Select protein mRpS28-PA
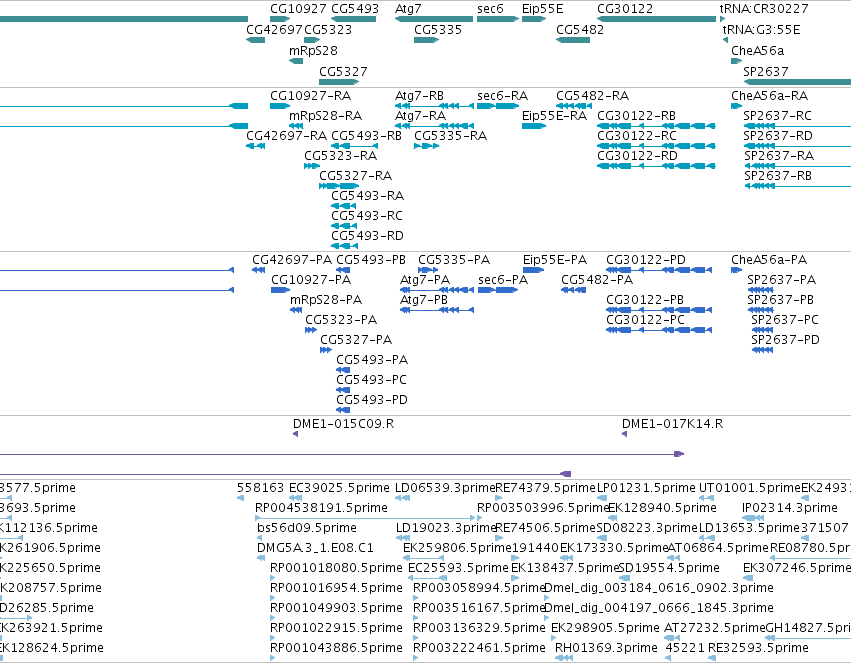Viewport: 851px width, 663px height. click(326, 300)
